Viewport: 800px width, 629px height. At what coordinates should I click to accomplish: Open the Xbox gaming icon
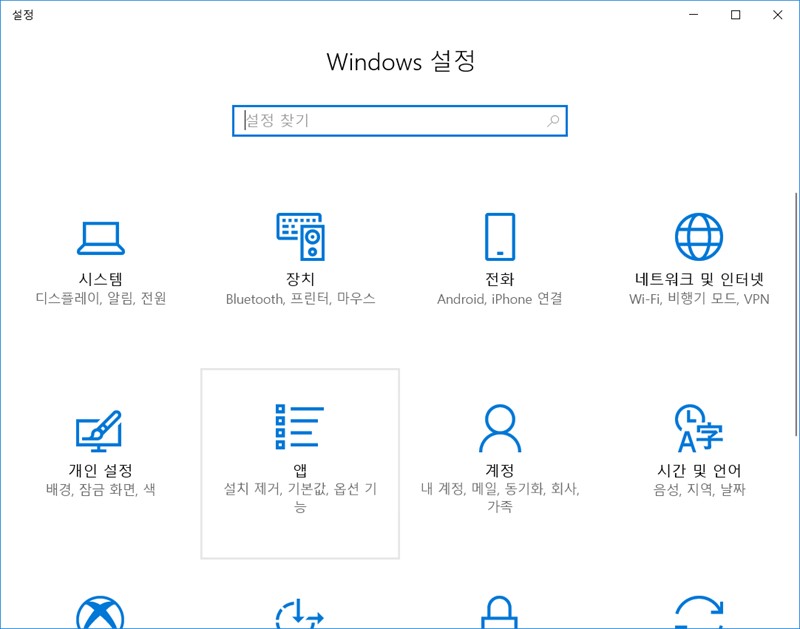click(100, 613)
